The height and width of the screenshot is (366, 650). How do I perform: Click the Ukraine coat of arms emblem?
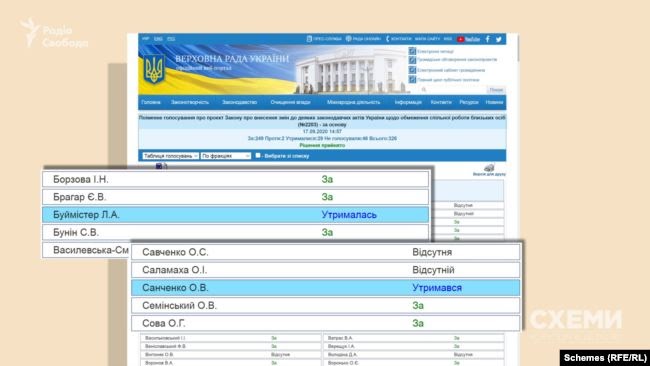pyautogui.click(x=154, y=69)
